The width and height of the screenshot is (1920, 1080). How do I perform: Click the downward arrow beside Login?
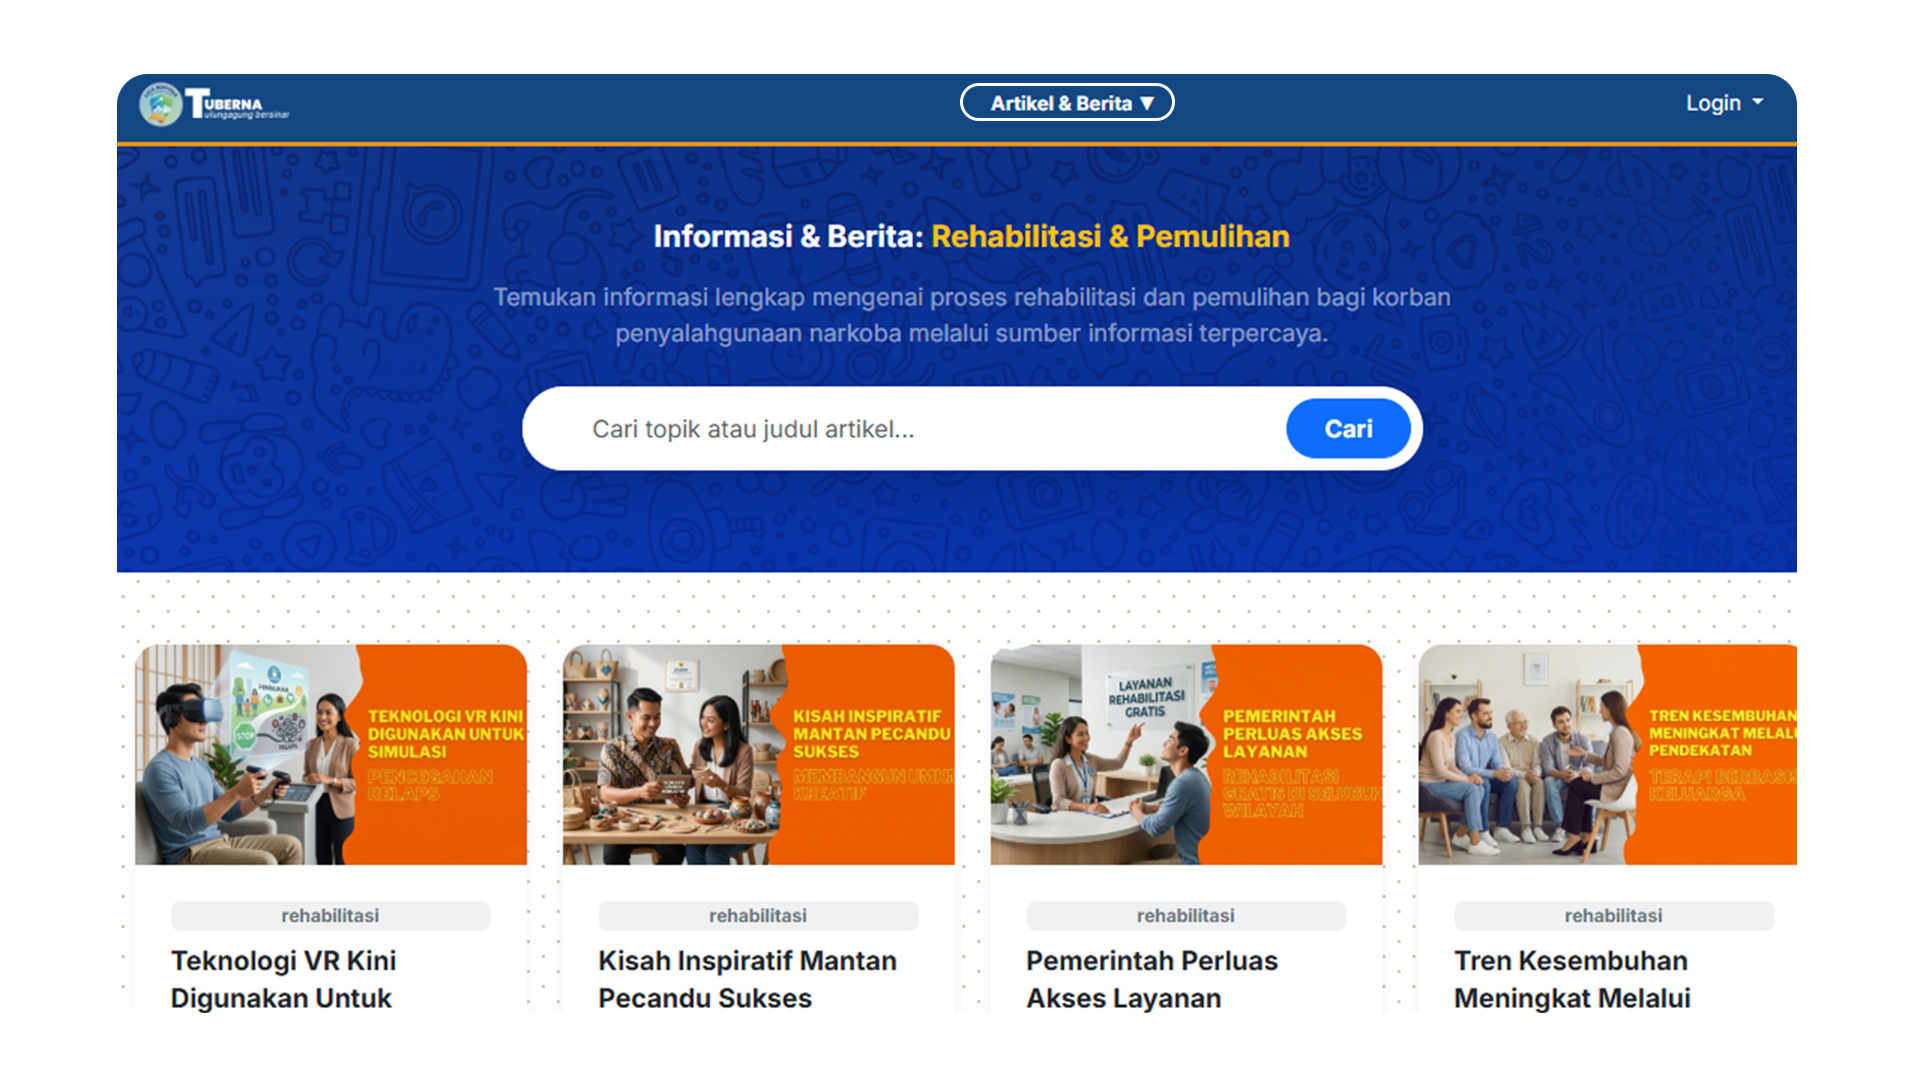pos(1758,102)
